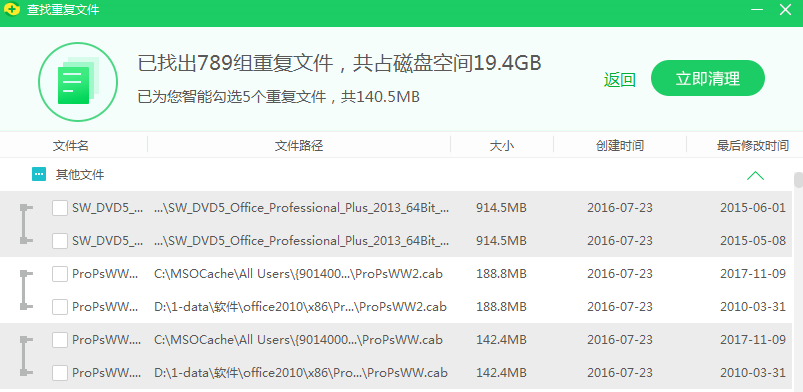Check the SW_DVD5 file modified 2015-05-08
Image resolution: width=803 pixels, height=392 pixels.
click(60, 241)
